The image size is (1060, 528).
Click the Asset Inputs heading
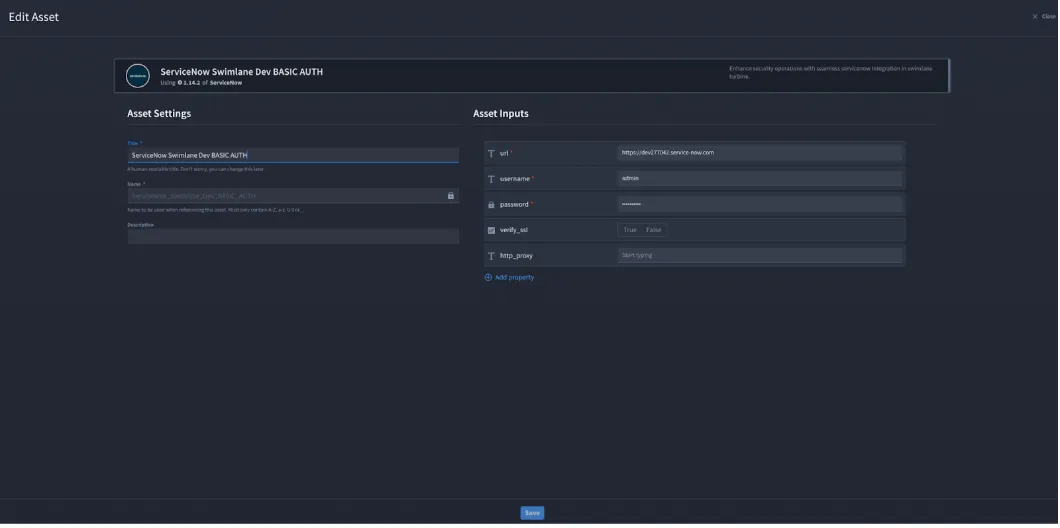coord(501,114)
